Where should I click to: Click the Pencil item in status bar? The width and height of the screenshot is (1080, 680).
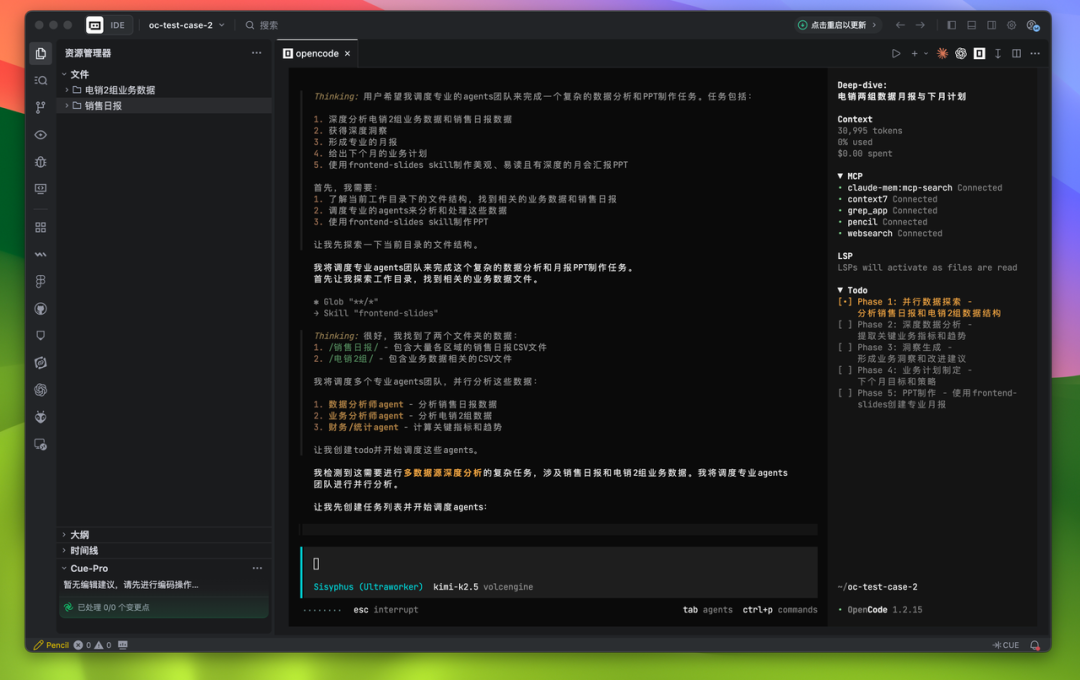pyautogui.click(x=51, y=645)
